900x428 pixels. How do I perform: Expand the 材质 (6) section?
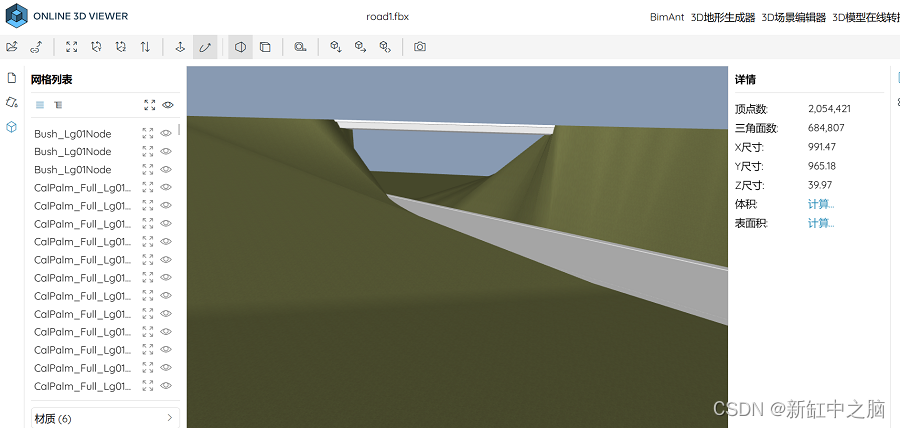(x=105, y=418)
